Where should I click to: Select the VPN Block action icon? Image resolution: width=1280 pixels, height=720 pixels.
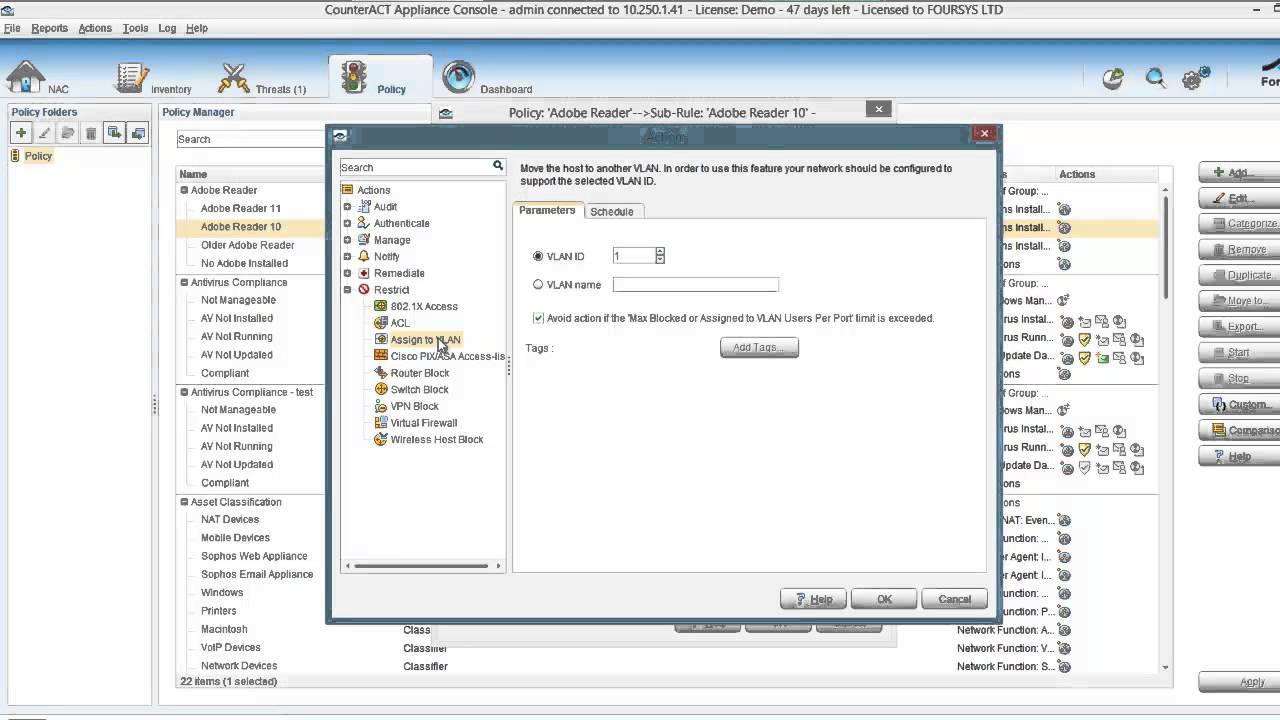tap(381, 406)
